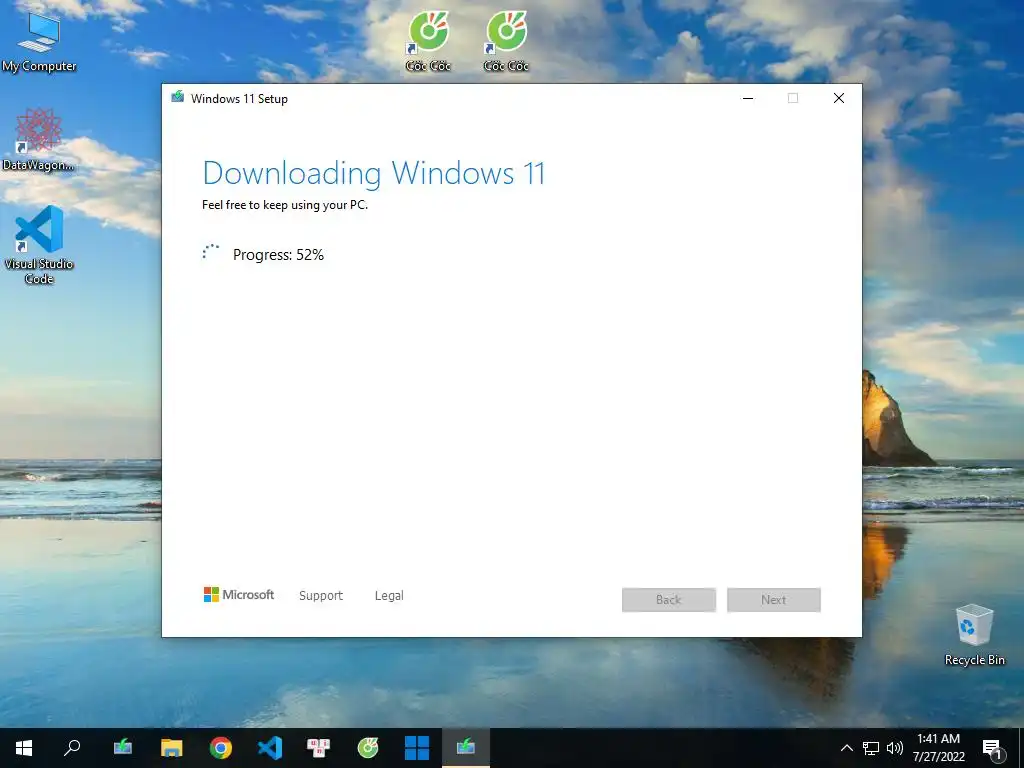Click the spinning progress indicator
This screenshot has height=768, width=1024.
point(210,253)
